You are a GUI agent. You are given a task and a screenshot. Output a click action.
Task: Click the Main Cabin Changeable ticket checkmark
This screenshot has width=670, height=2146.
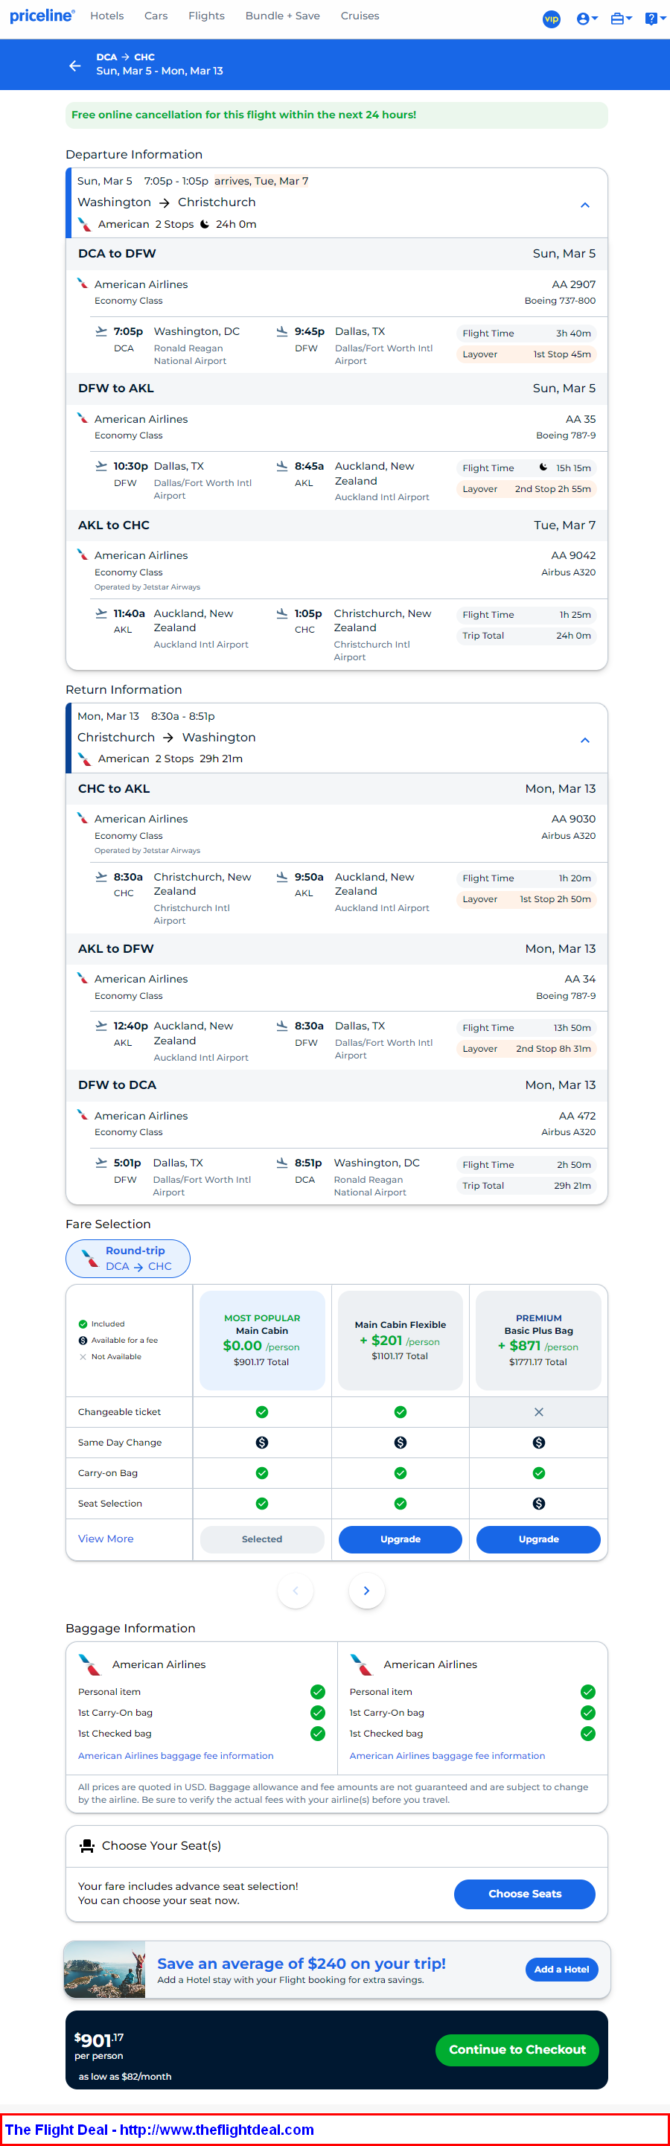coord(262,1412)
